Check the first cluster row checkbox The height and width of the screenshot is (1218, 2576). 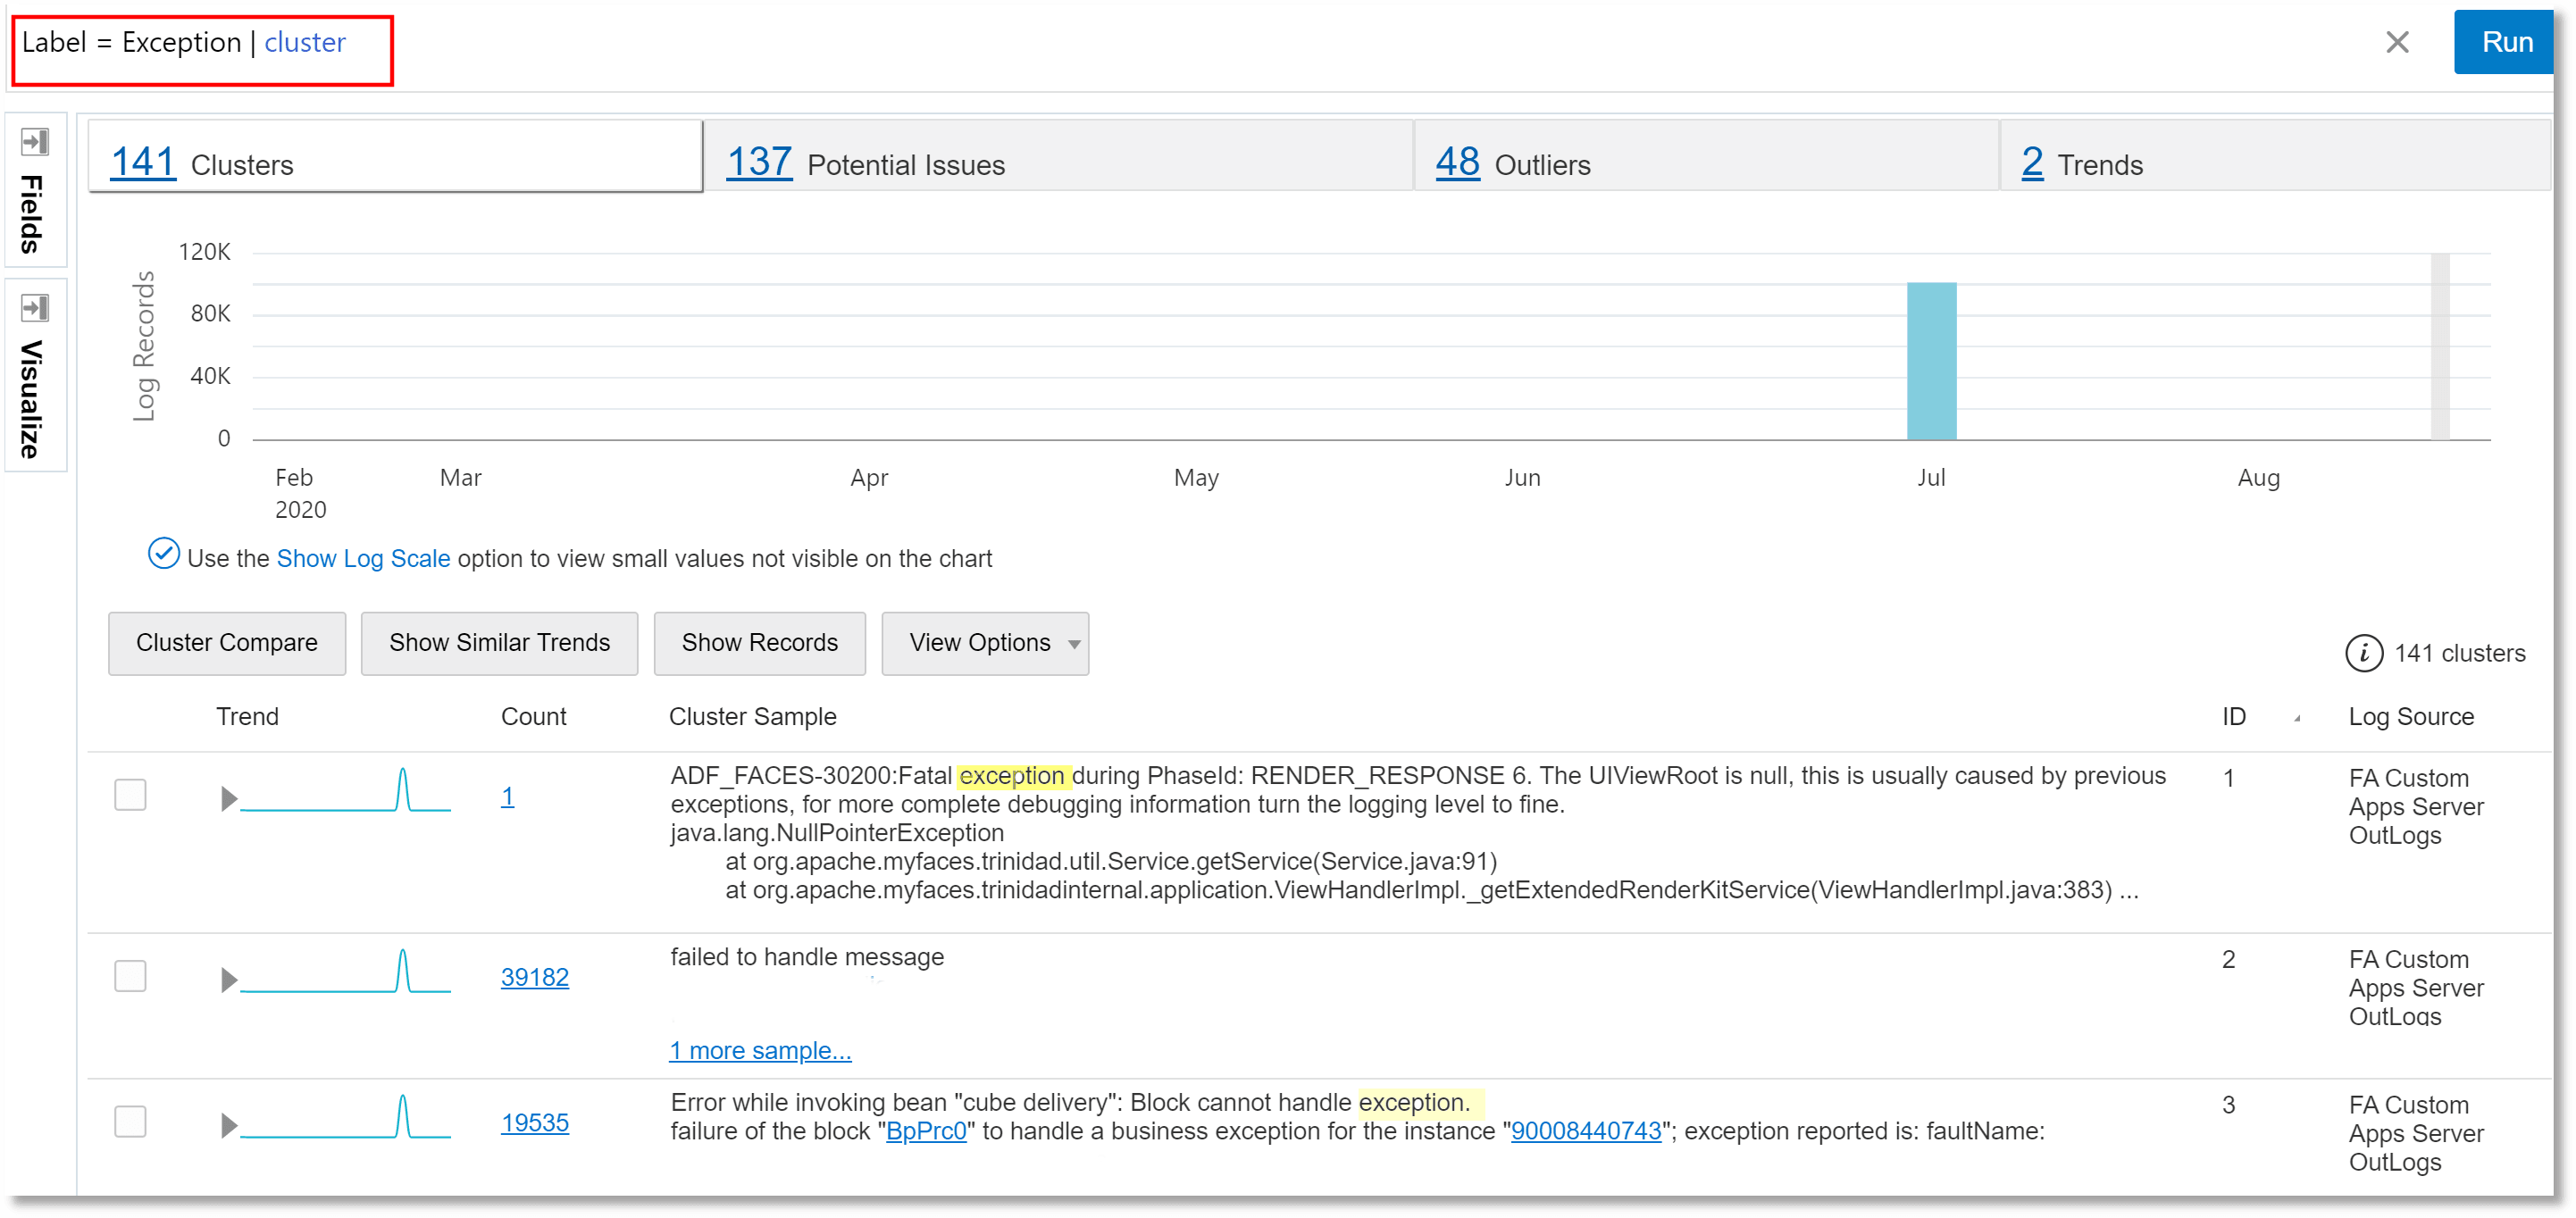(130, 794)
